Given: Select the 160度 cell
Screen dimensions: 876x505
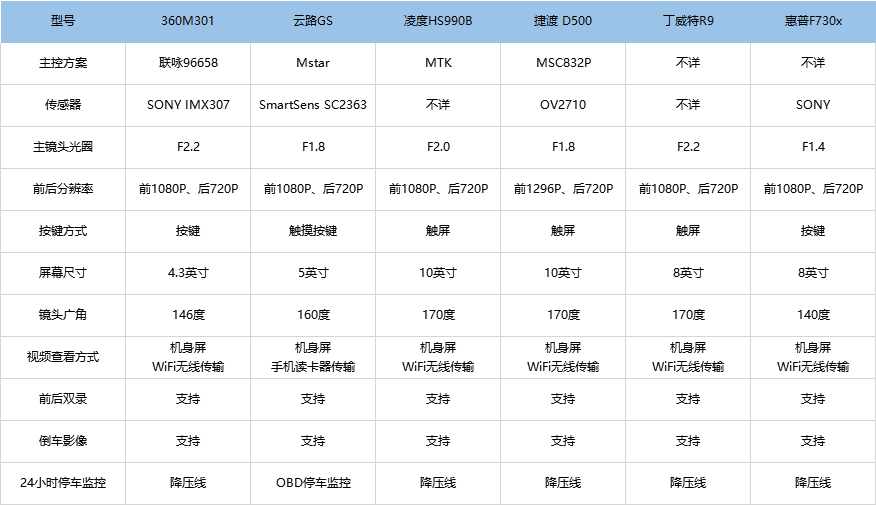Looking at the screenshot, I should tap(313, 315).
